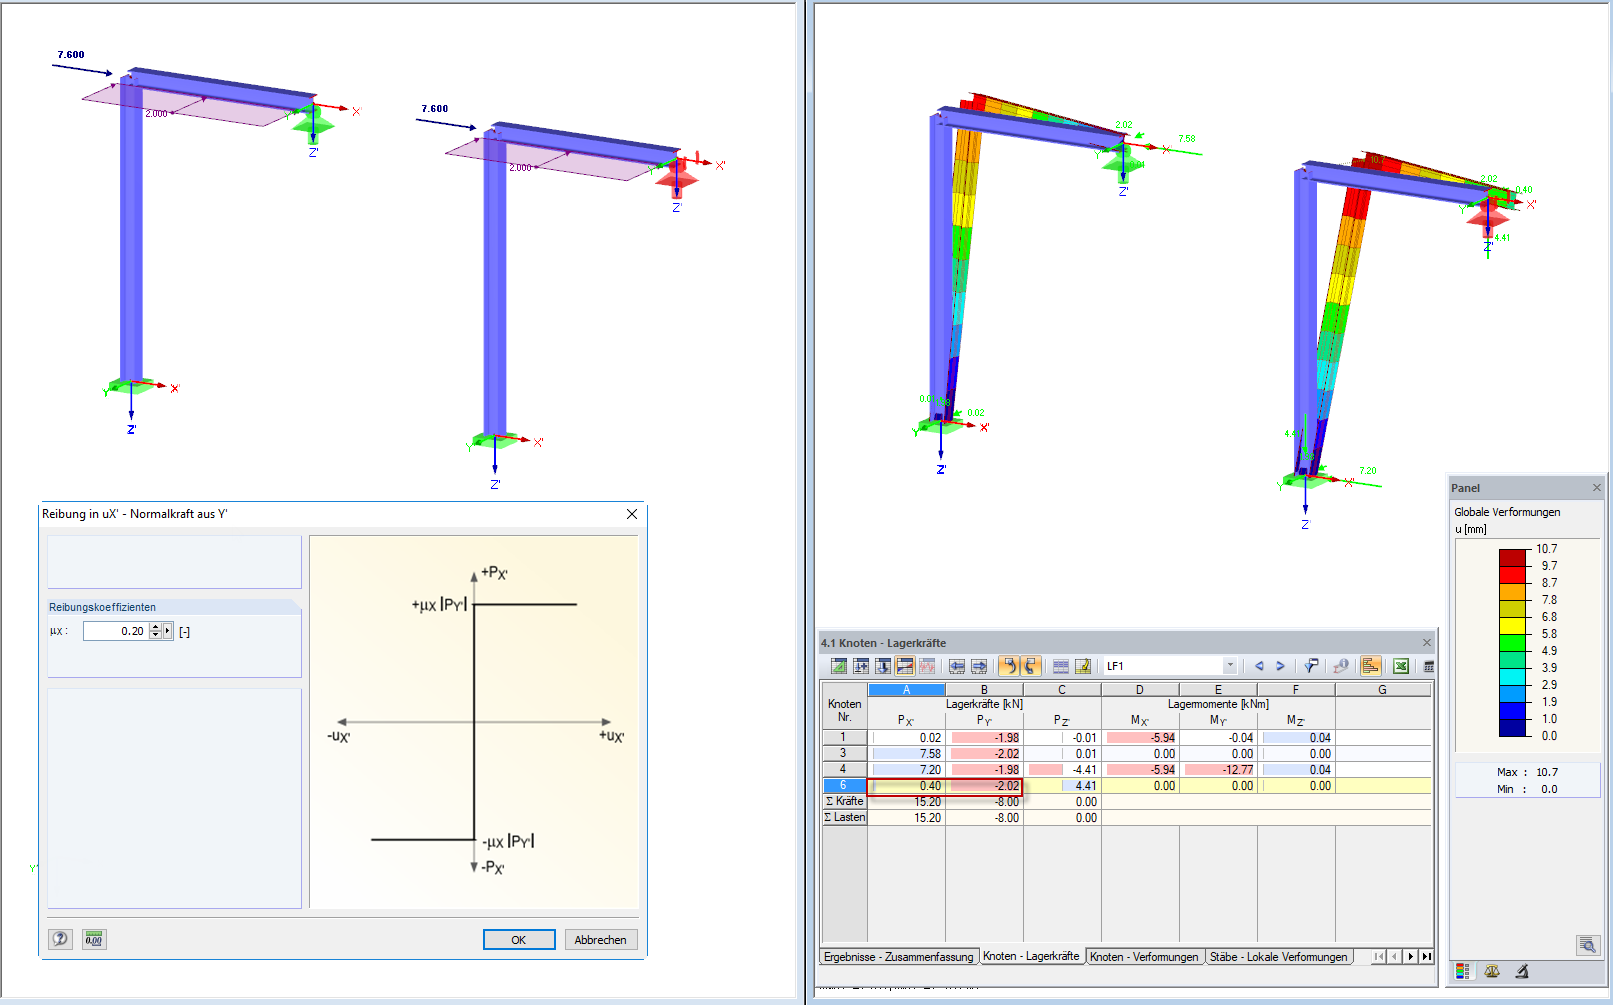
Task: Toggle the first orange arrow sync button
Action: (x=1008, y=666)
